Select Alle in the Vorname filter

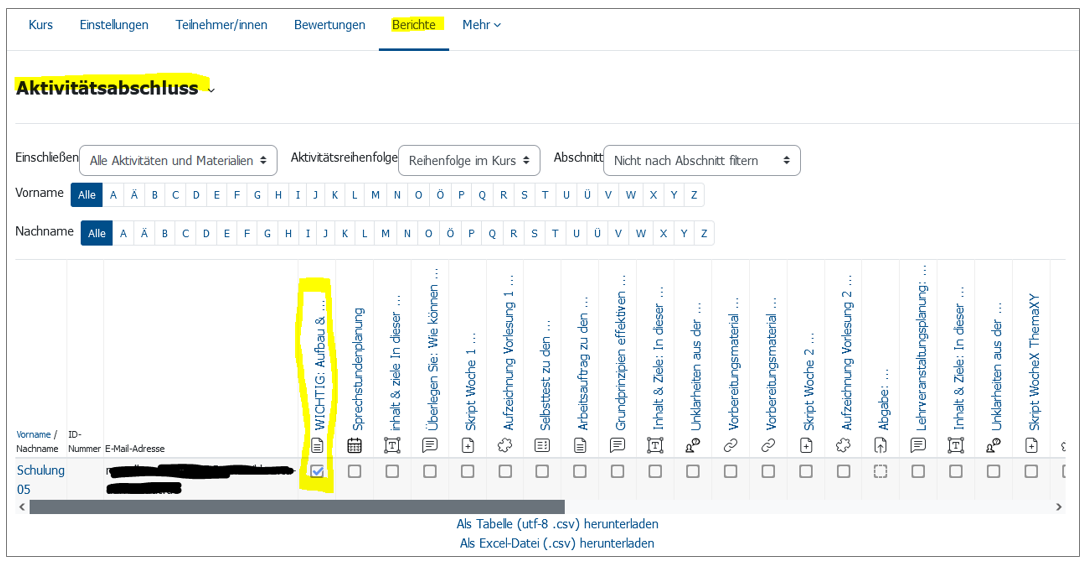(87, 195)
